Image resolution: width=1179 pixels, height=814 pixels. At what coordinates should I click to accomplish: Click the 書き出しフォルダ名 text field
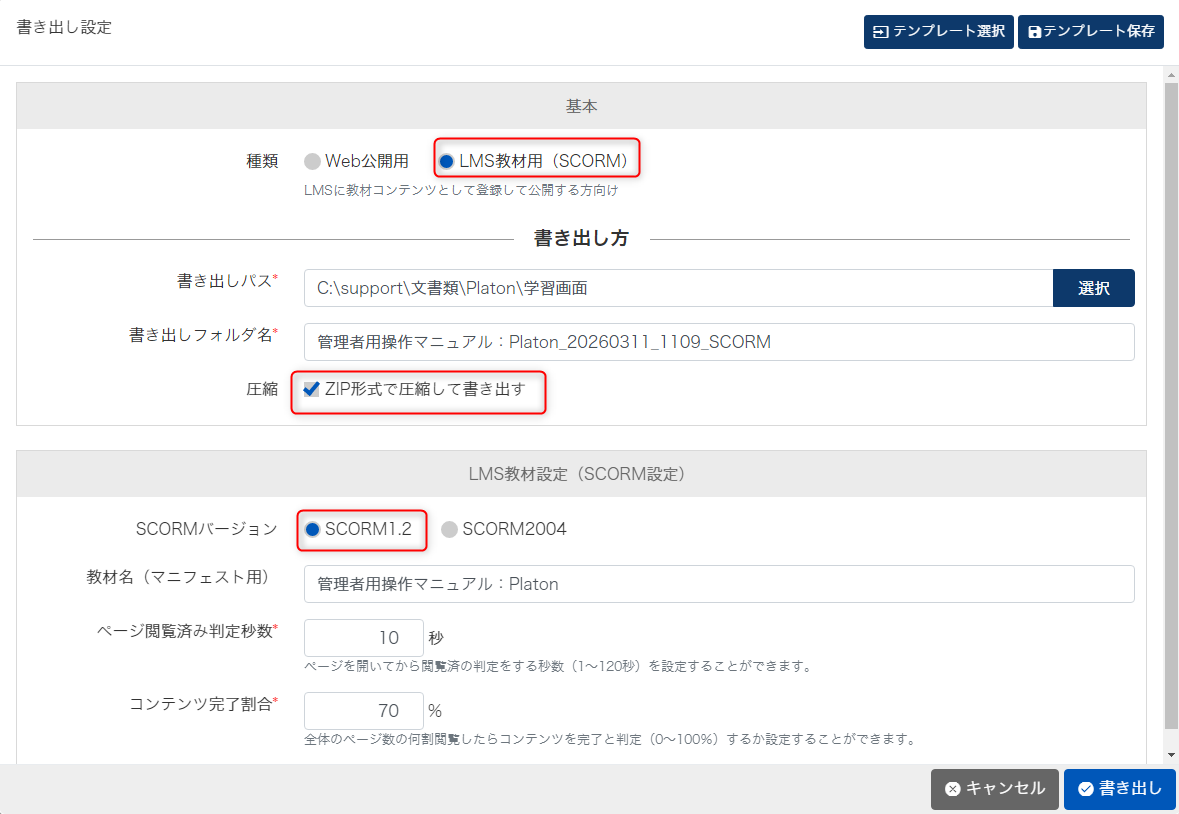[x=719, y=342]
